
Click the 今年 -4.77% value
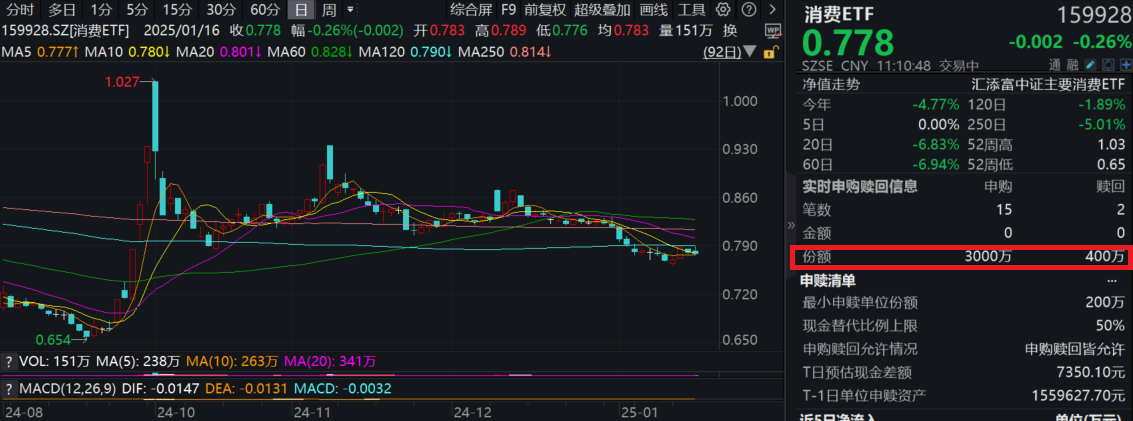click(936, 104)
